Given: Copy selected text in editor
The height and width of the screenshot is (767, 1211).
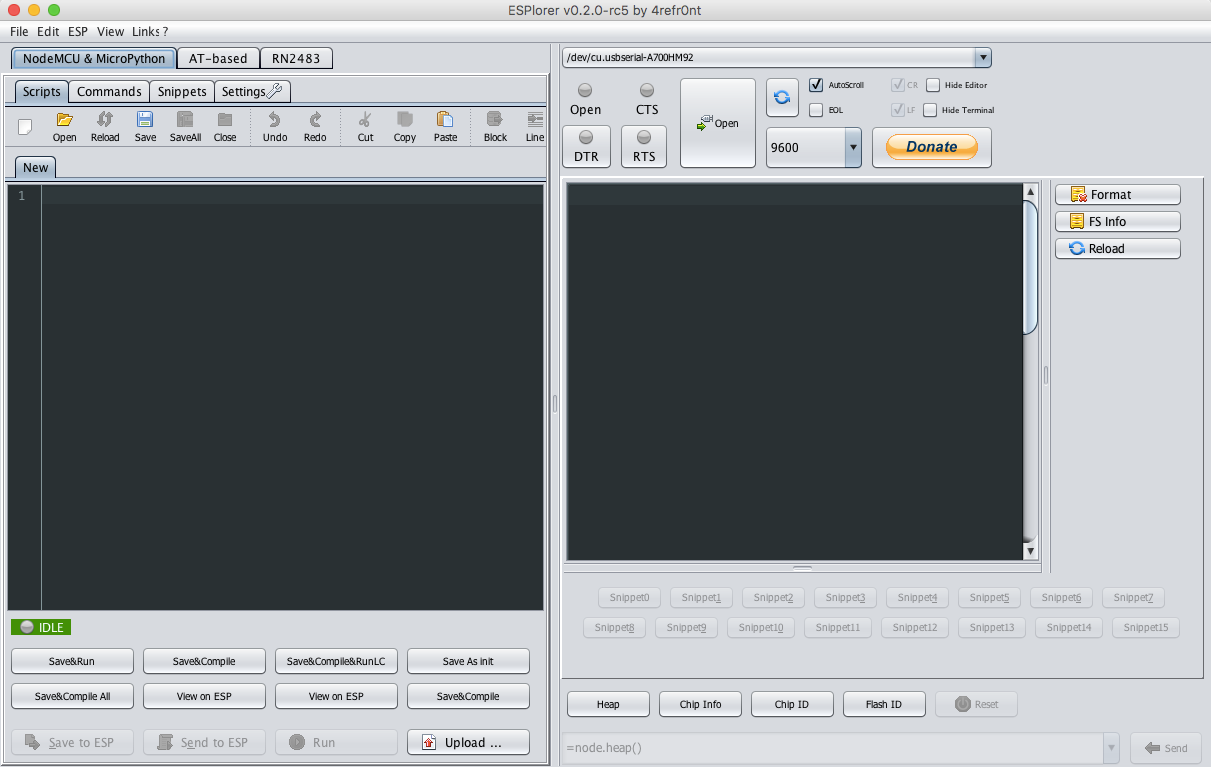Looking at the screenshot, I should 405,127.
